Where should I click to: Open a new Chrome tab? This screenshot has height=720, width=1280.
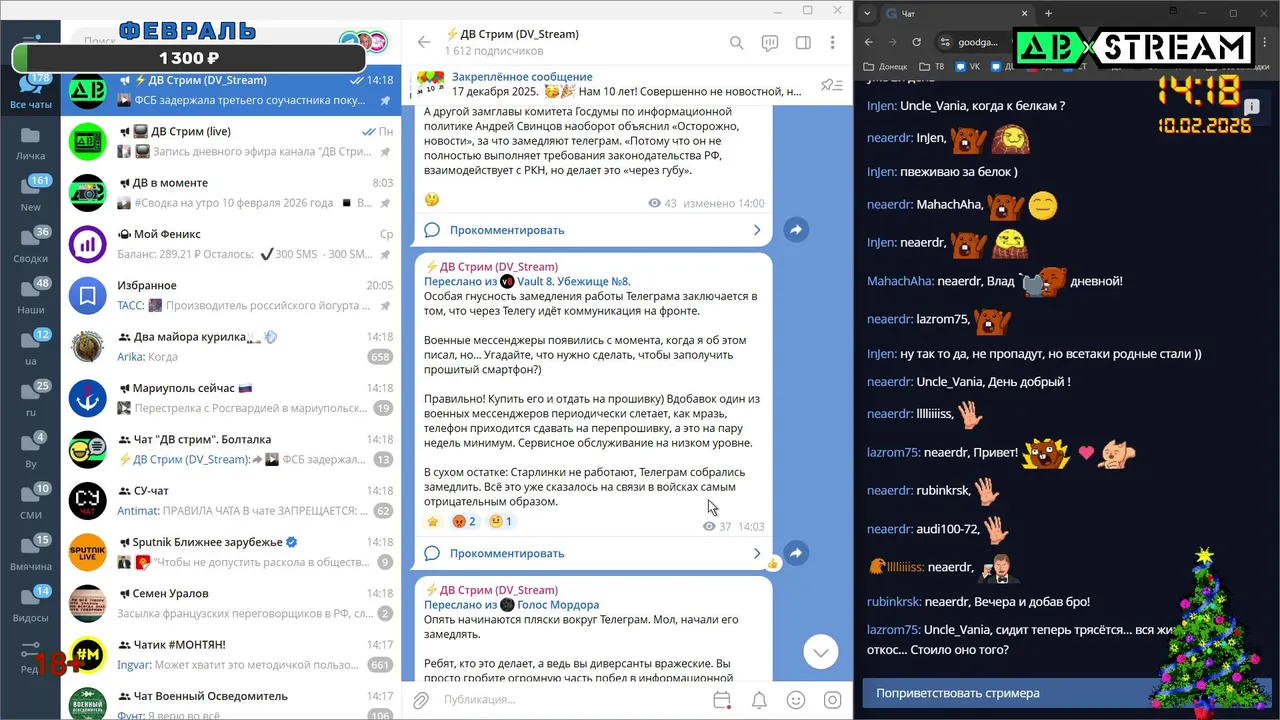(1048, 13)
